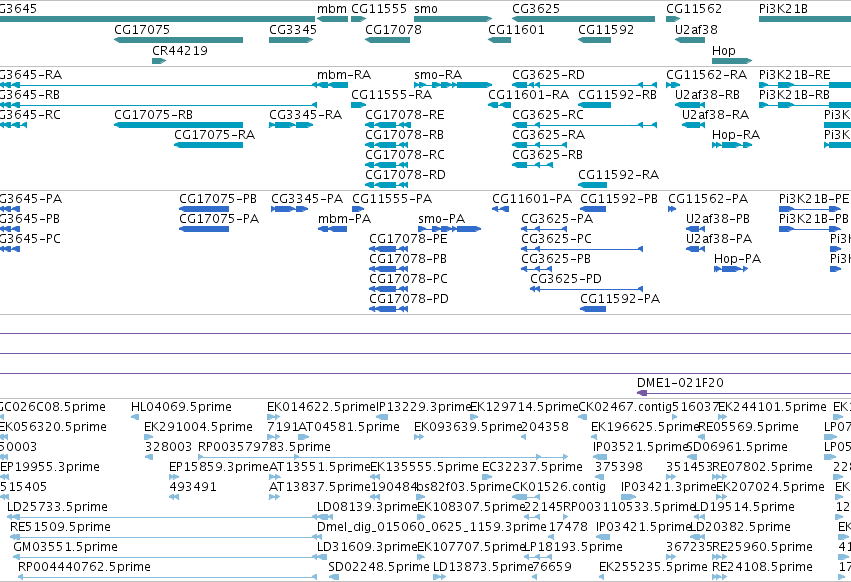Image resolution: width=851 pixels, height=582 pixels.
Task: Select the CG11562 gene label
Action: 694,9
